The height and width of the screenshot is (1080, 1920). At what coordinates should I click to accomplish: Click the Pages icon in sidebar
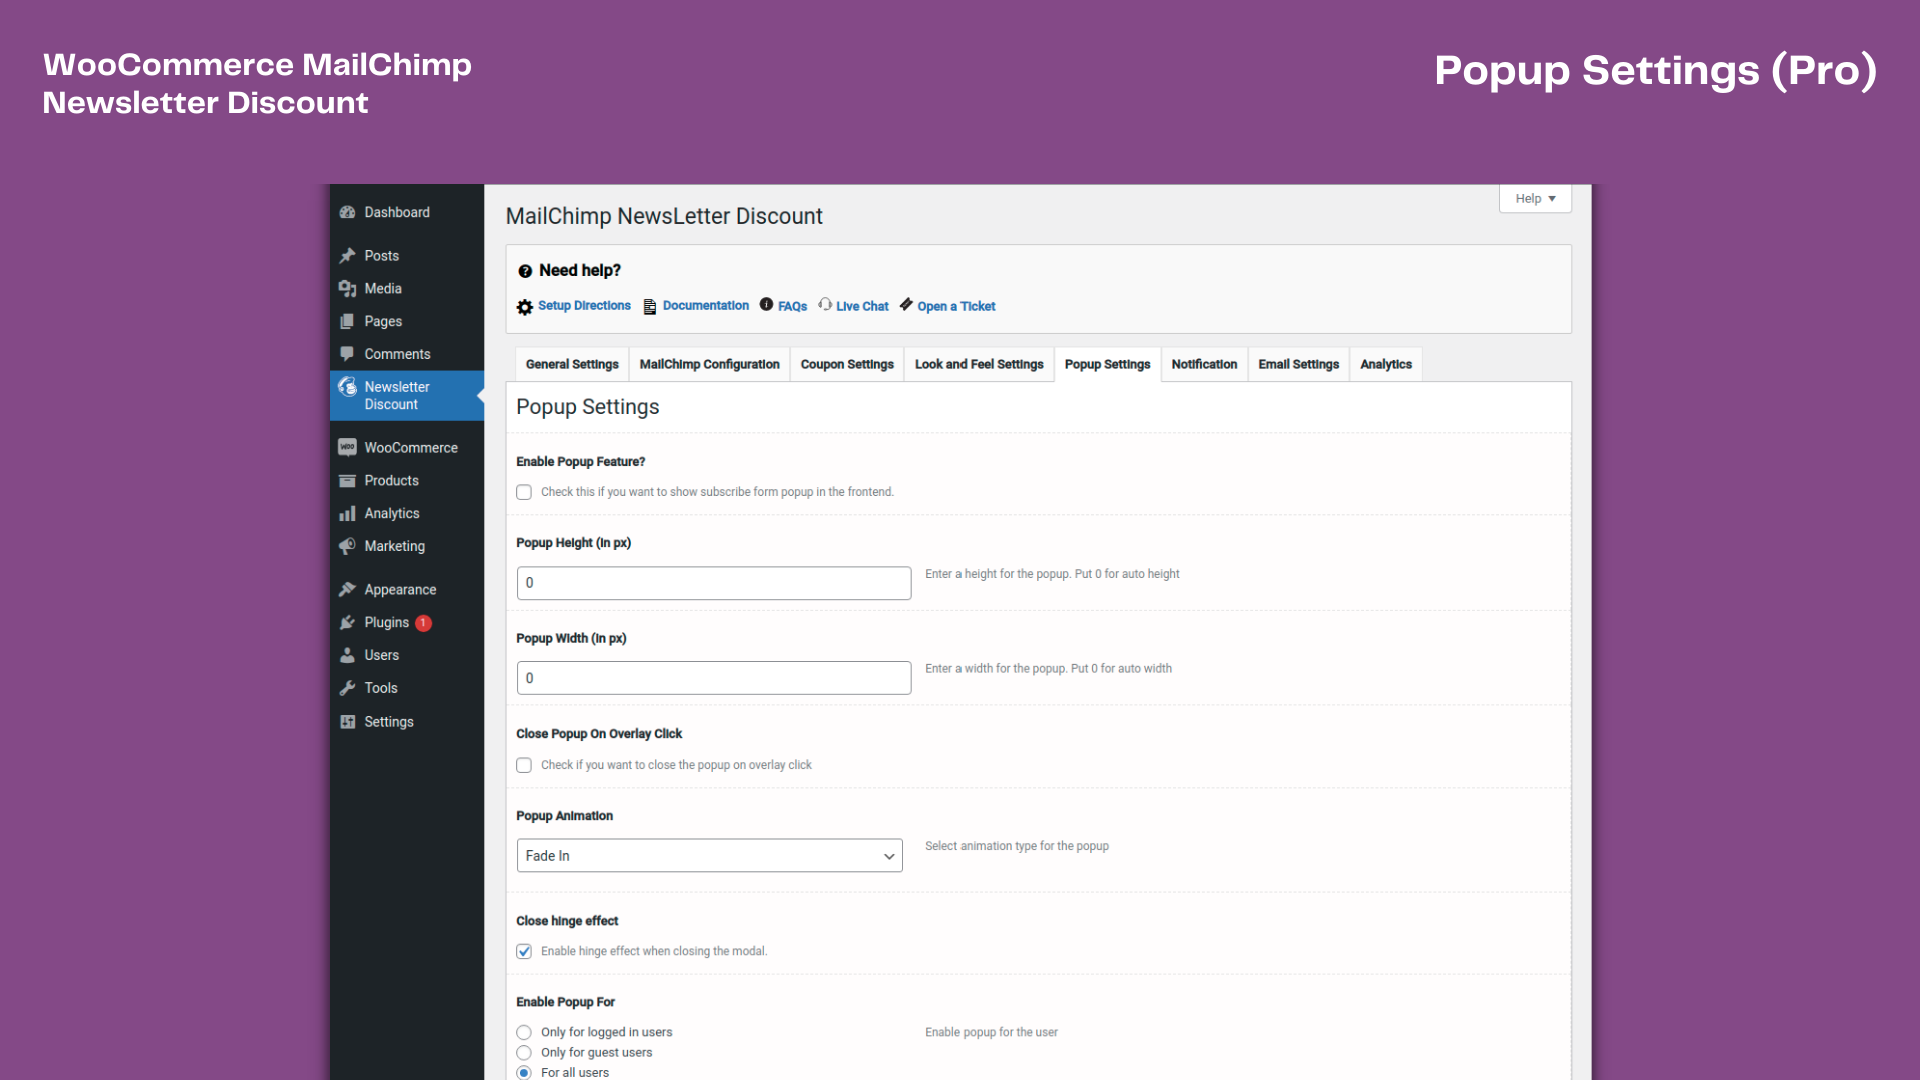click(x=347, y=322)
